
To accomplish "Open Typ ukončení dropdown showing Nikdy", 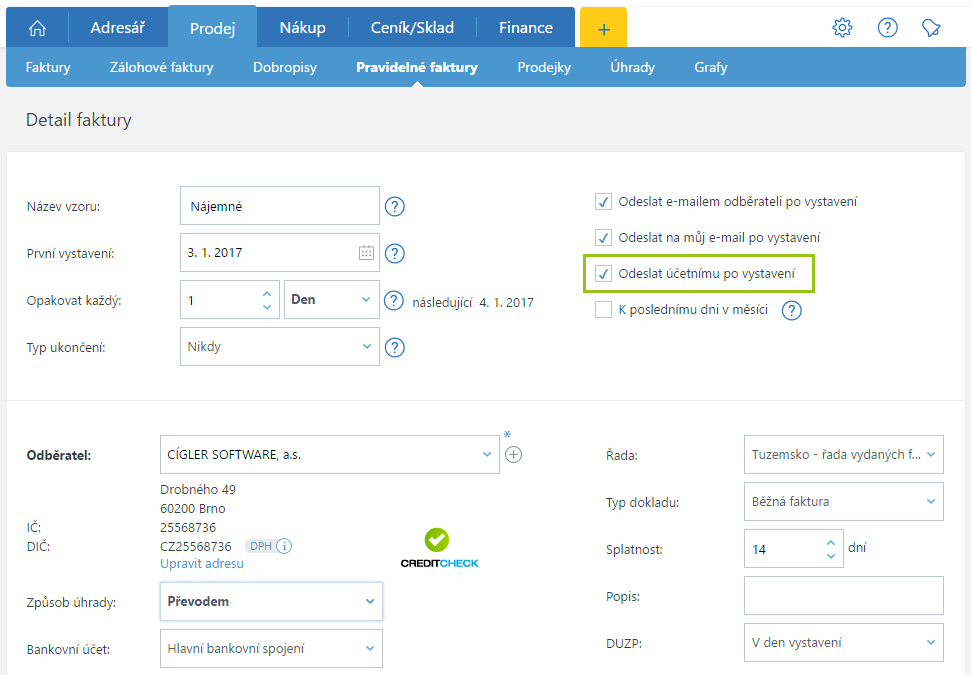I will (x=279, y=347).
